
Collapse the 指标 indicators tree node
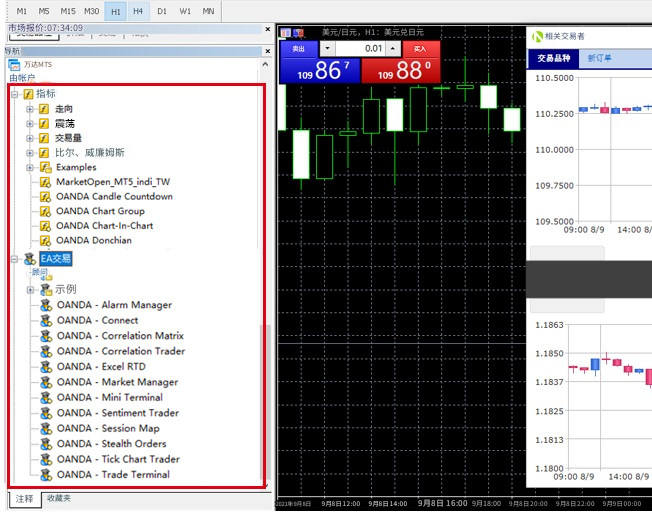(15, 94)
